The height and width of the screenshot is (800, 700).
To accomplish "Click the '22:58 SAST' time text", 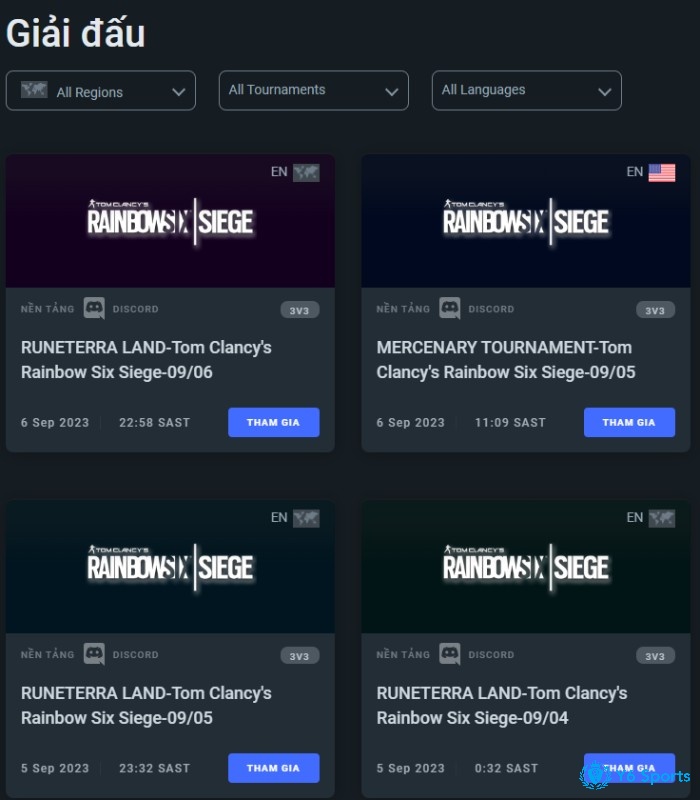I will [155, 422].
